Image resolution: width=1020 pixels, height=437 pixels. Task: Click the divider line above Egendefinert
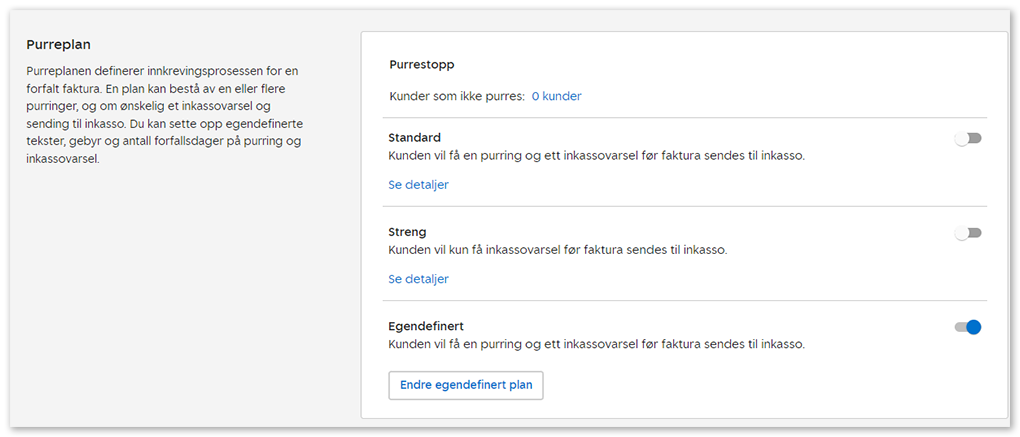click(686, 301)
